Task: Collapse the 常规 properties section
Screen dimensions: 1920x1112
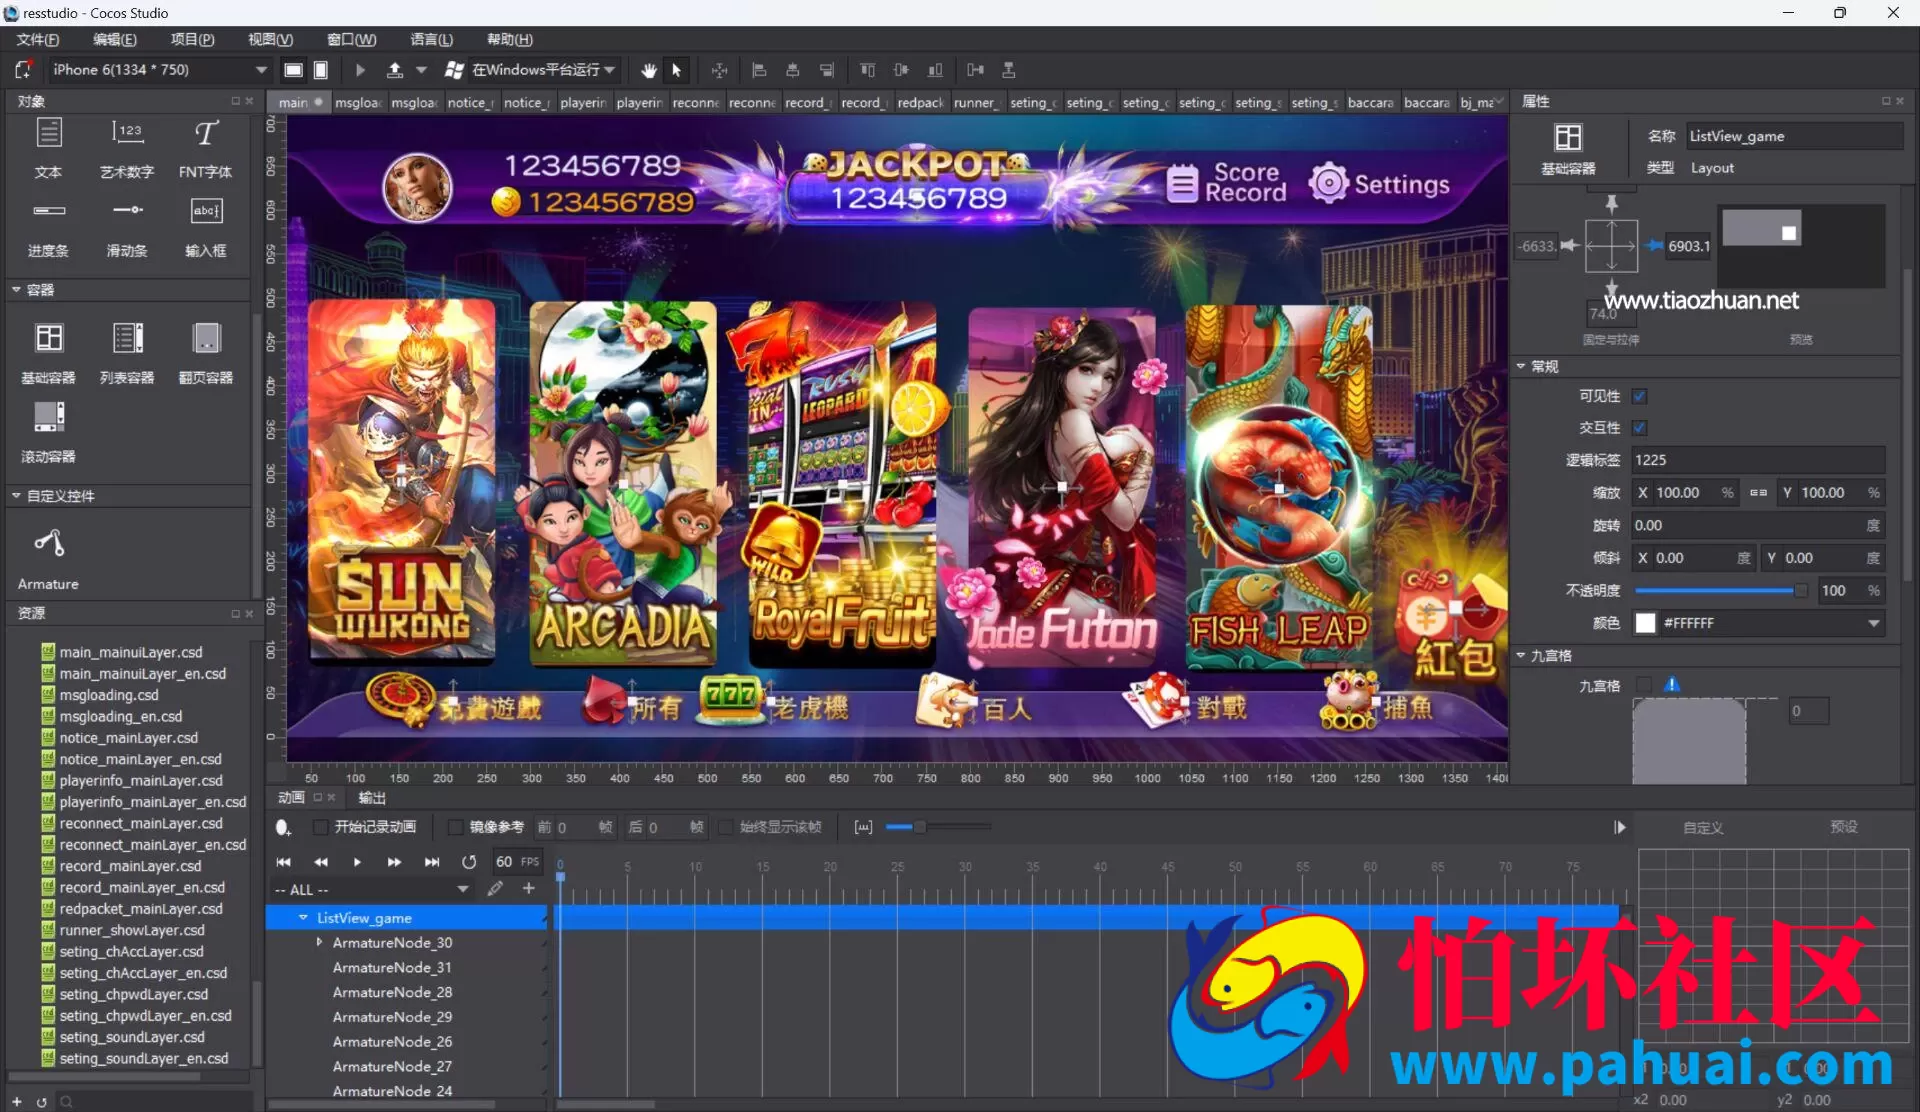Action: 1521,366
